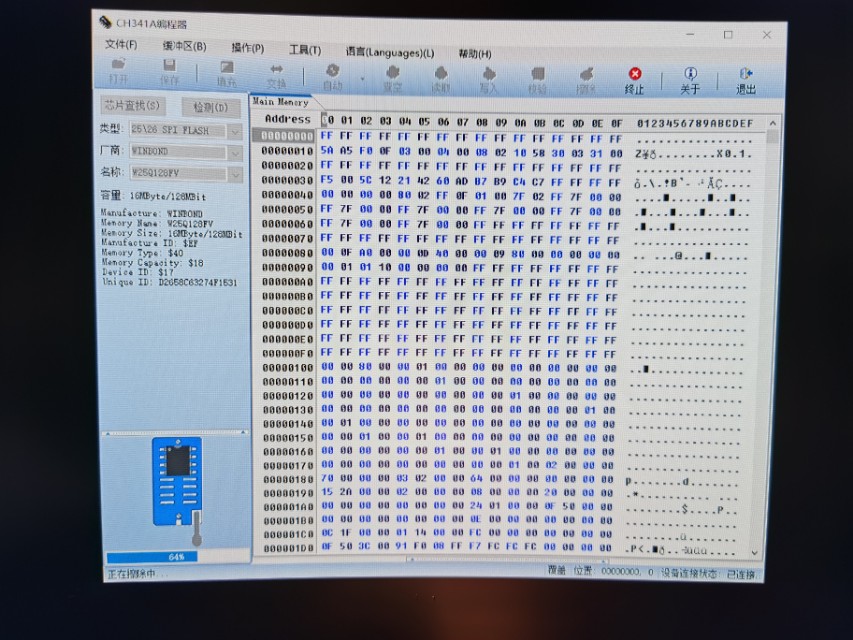Switch to the Main Memory tab

tap(283, 101)
